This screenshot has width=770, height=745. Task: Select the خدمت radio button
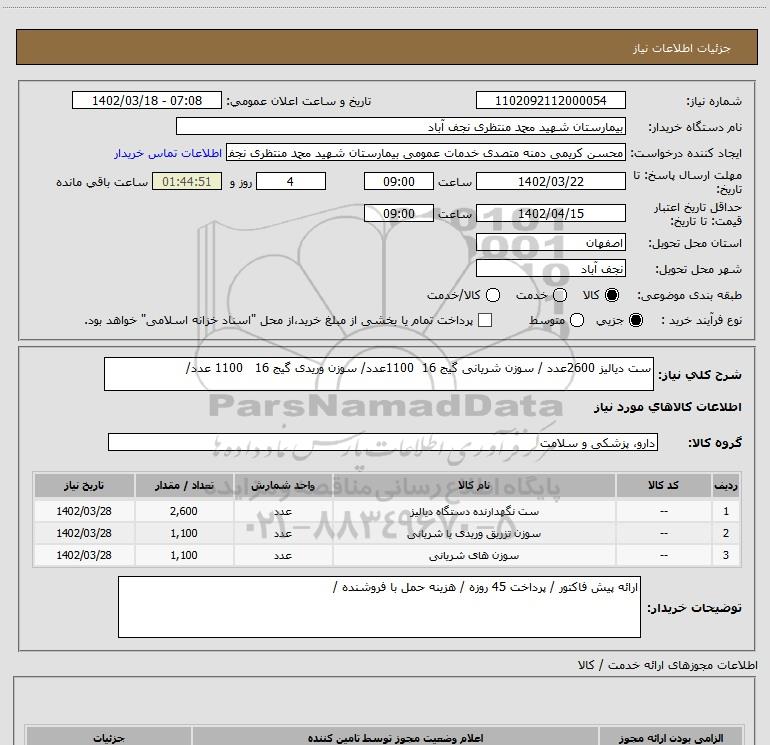tap(560, 295)
